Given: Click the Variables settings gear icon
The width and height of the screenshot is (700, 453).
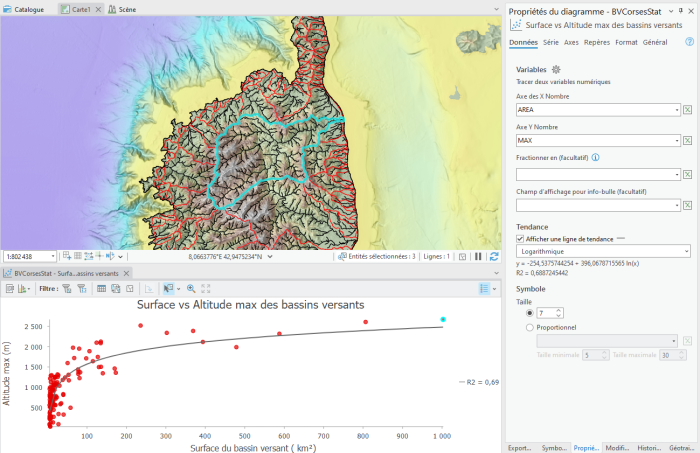Looking at the screenshot, I should tap(557, 69).
